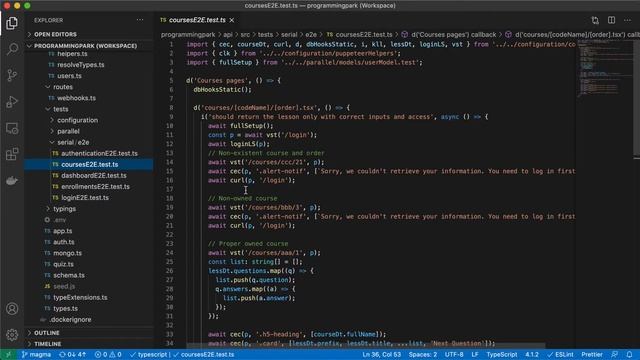Image resolution: width=640 pixels, height=360 pixels.
Task: Open notifications bell in status bar
Action: (x=629, y=355)
